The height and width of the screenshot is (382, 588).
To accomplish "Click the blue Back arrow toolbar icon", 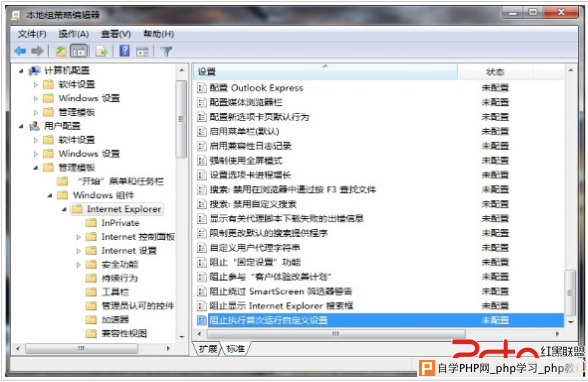I will (x=20, y=51).
